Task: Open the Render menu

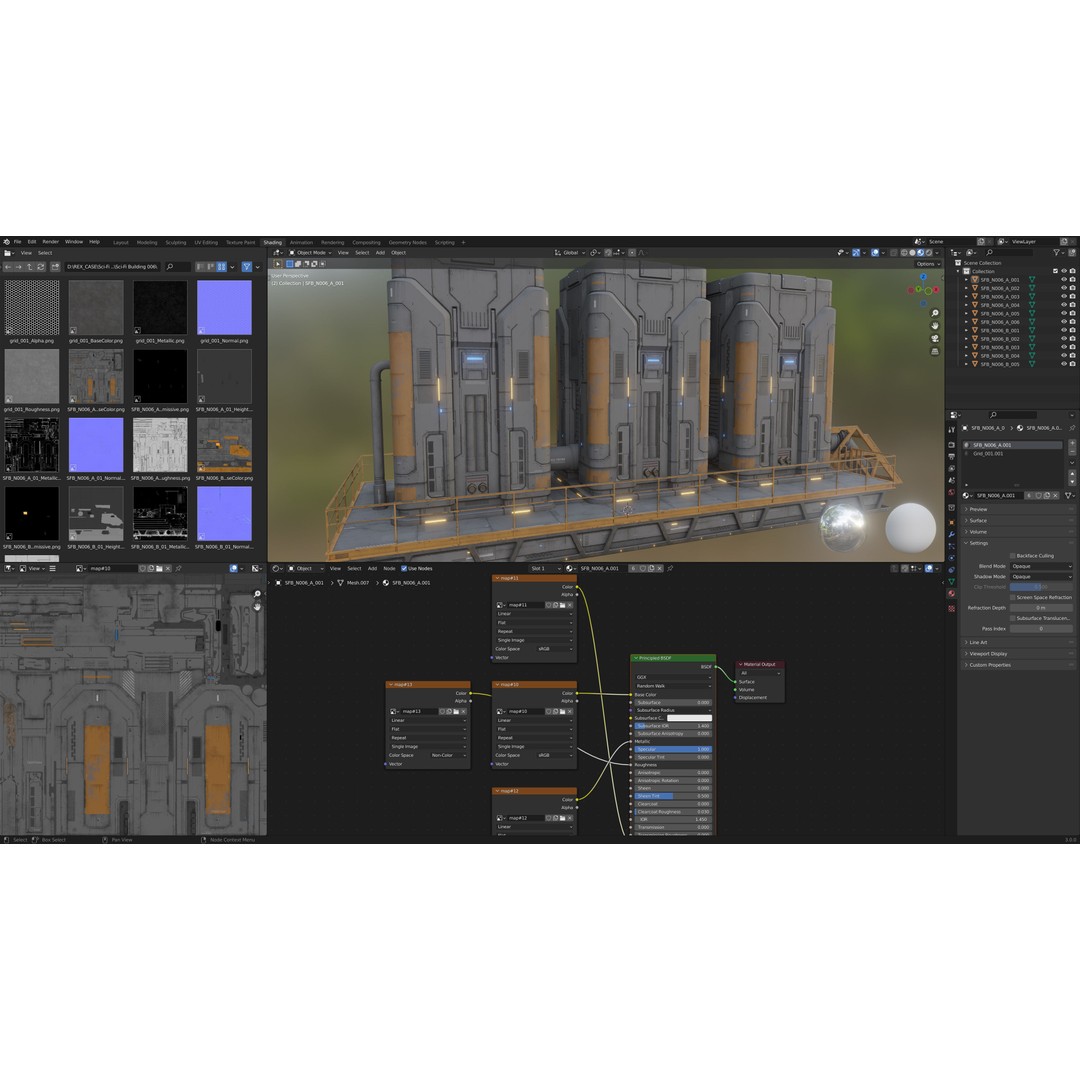Action: point(50,242)
